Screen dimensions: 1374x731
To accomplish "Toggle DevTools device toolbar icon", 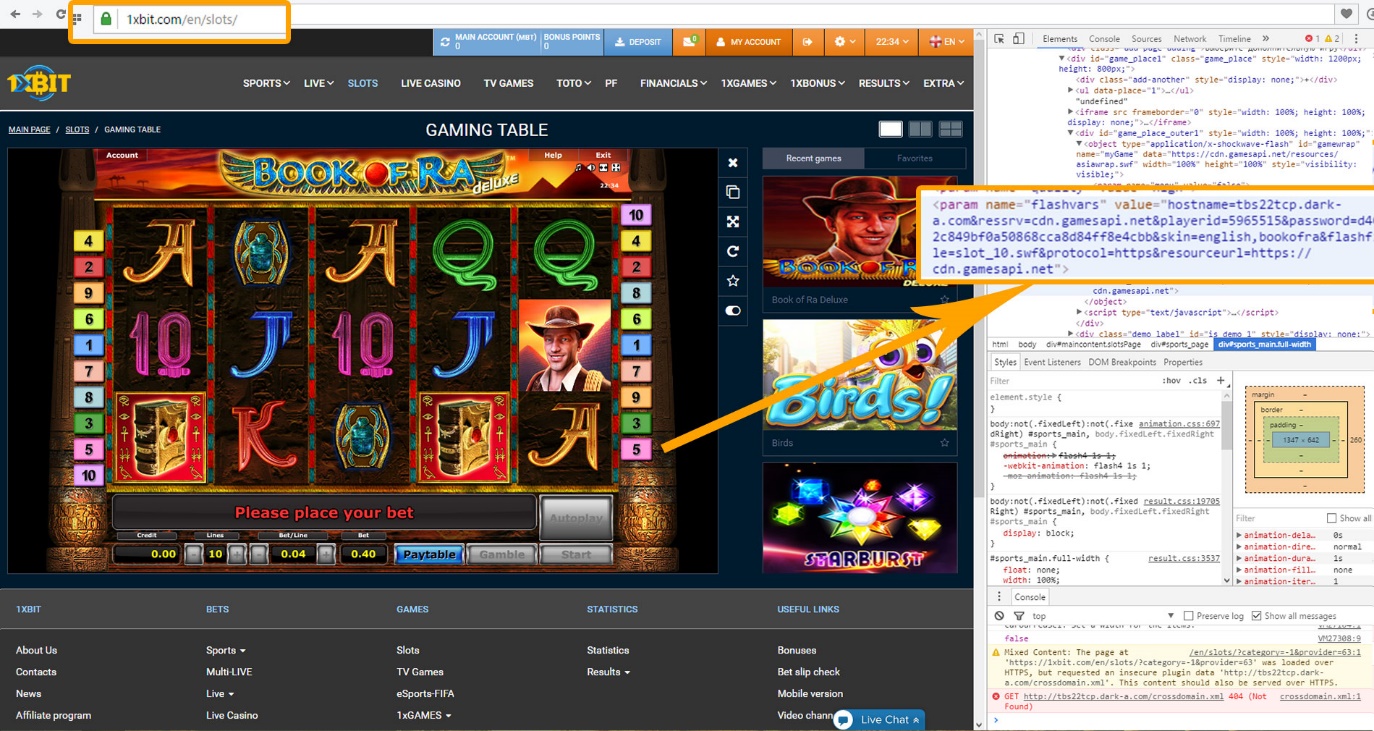I will point(1018,39).
